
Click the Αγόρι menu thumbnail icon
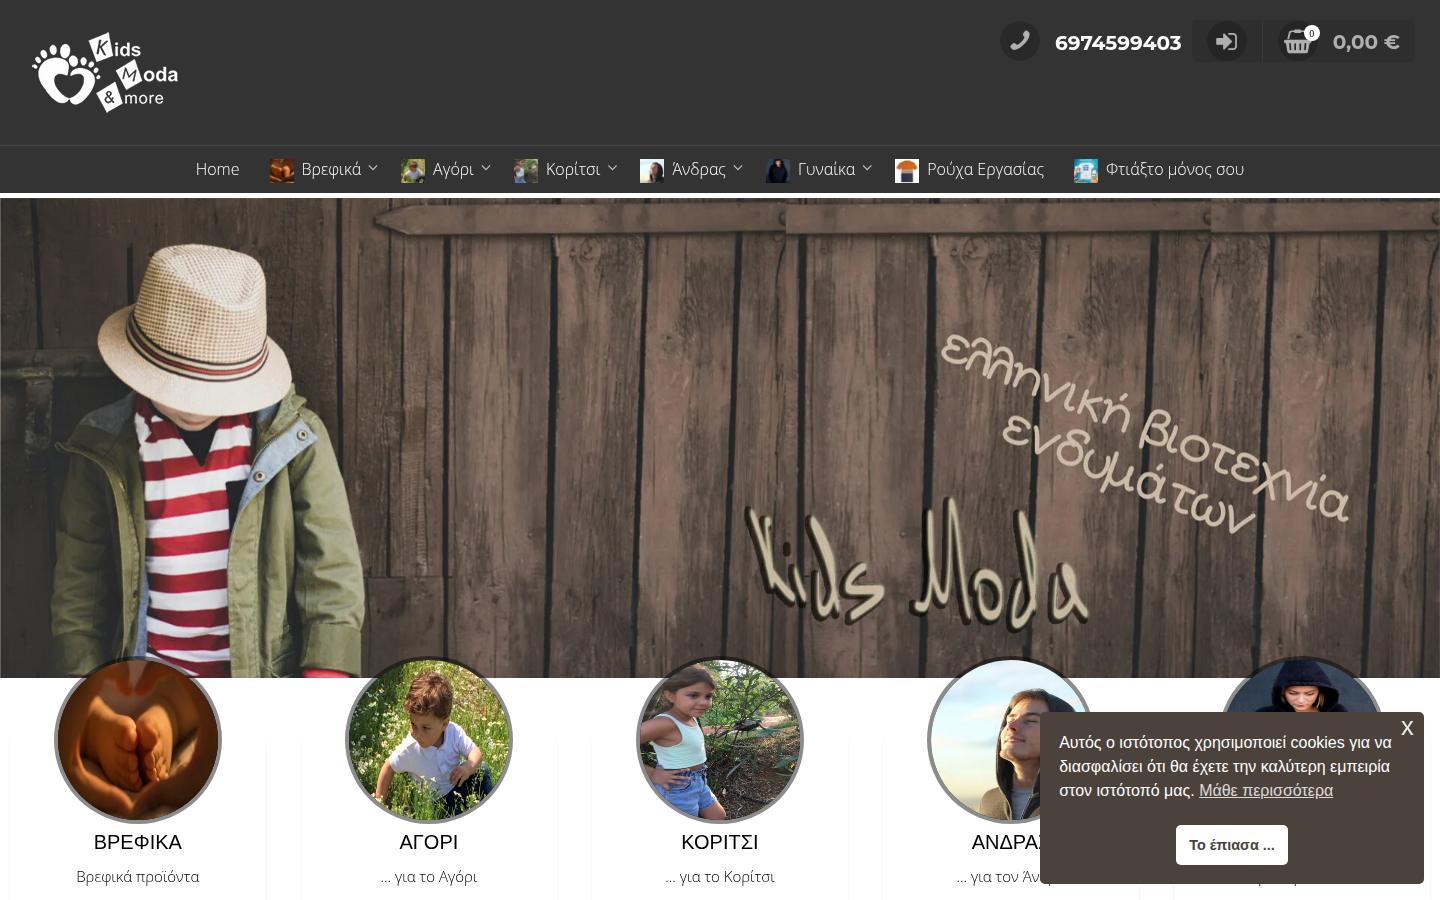[413, 170]
